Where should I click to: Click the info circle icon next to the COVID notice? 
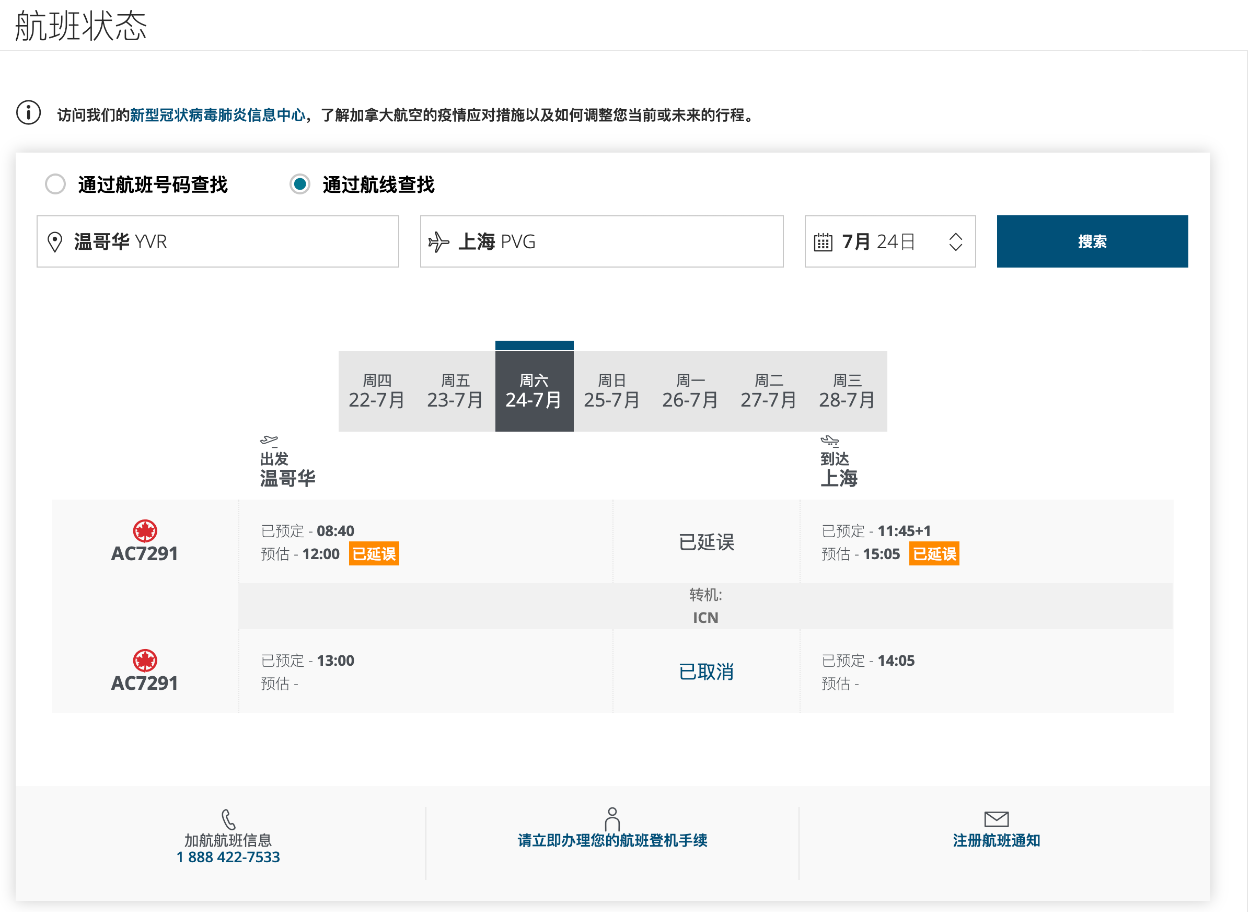pos(27,113)
